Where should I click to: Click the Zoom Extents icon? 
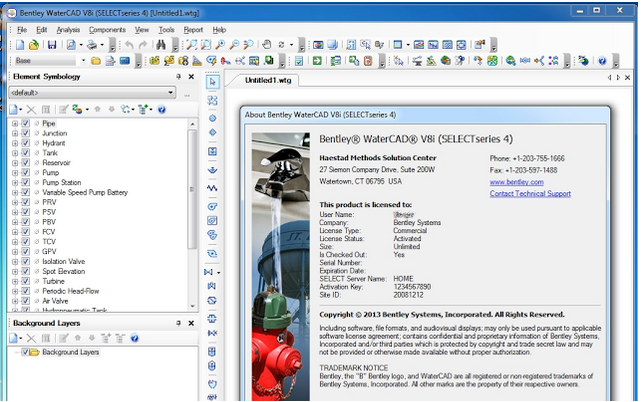pyautogui.click(x=192, y=45)
